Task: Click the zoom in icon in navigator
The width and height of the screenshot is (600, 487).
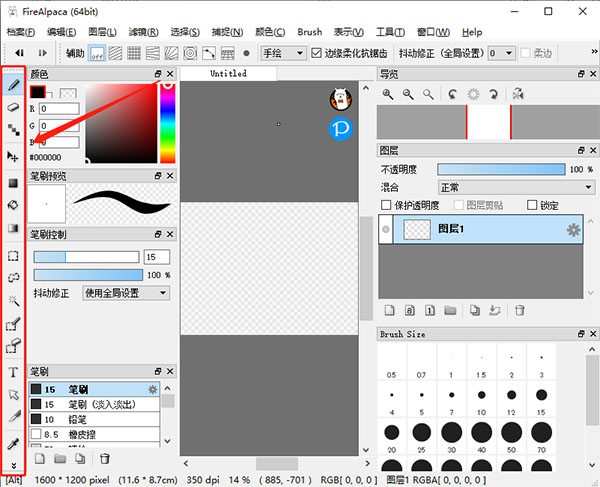Action: tap(388, 94)
